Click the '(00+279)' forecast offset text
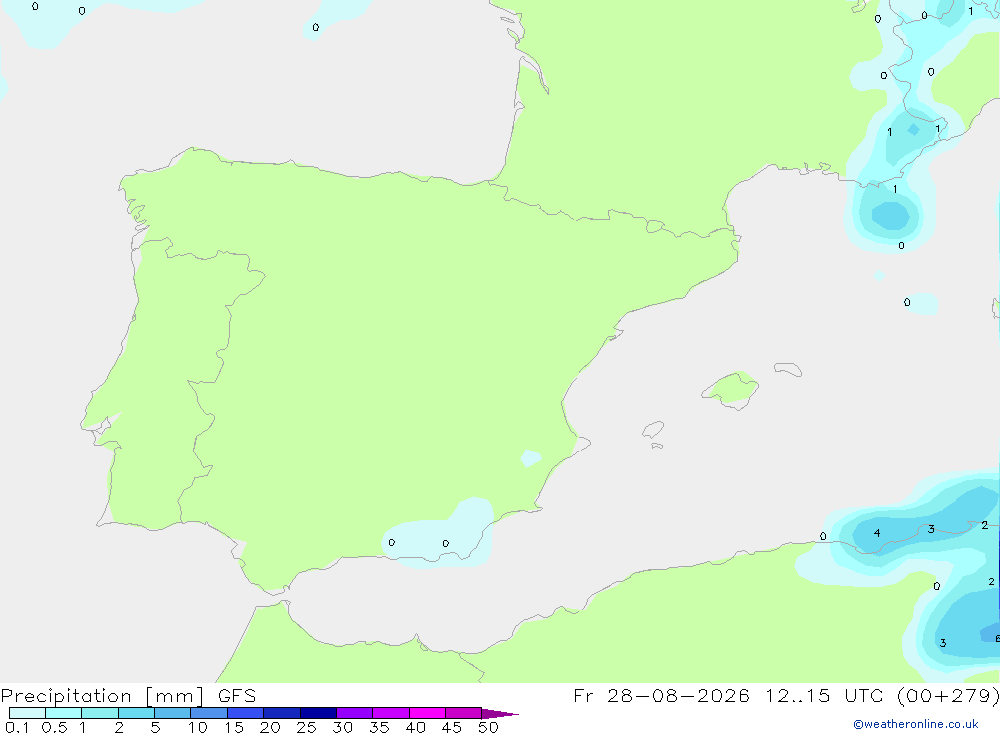Screen dimensions: 1000x733 (948, 695)
